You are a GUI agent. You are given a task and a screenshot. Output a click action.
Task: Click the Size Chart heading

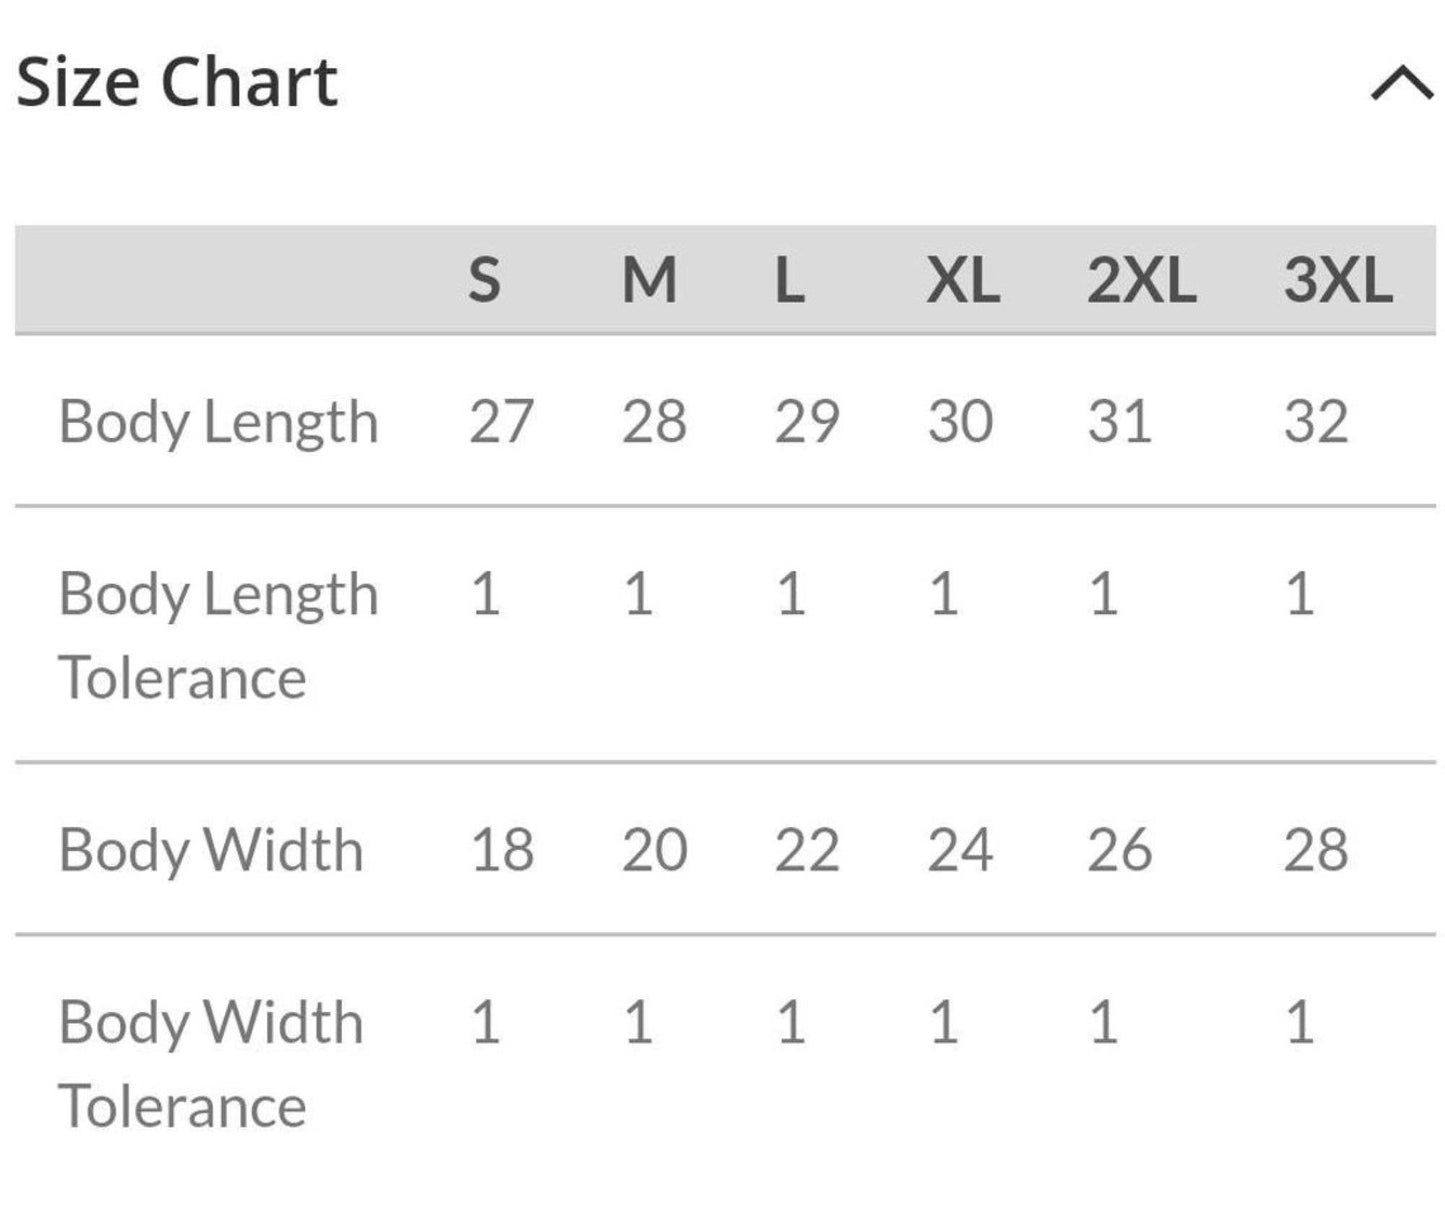pyautogui.click(x=177, y=82)
